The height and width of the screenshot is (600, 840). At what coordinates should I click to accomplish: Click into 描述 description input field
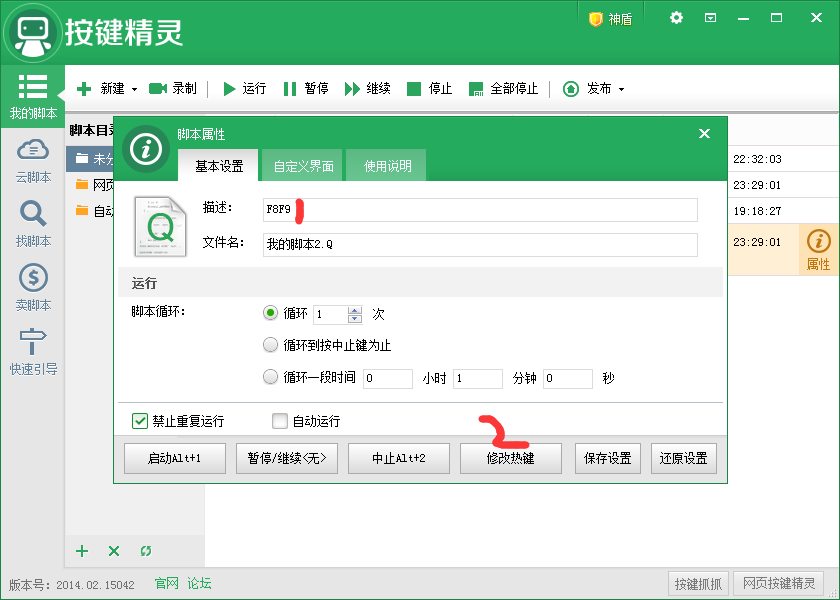tap(480, 209)
